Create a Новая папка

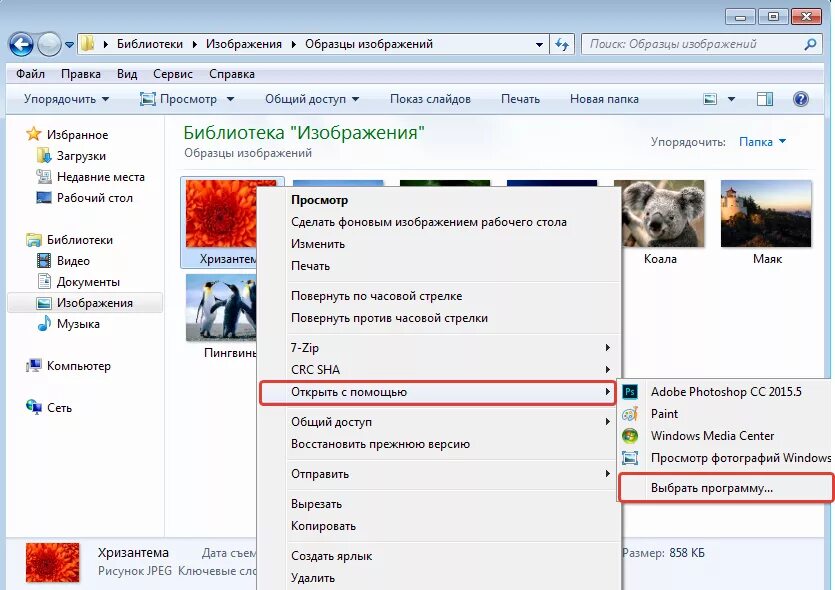[x=604, y=99]
